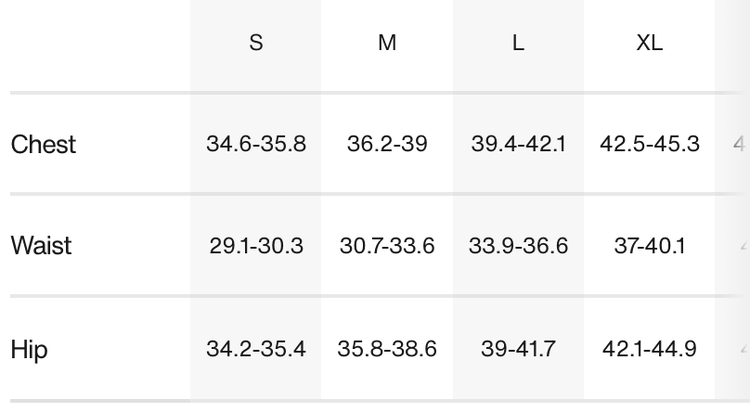Select hip value 35.8-38.6 for size M

pyautogui.click(x=387, y=350)
